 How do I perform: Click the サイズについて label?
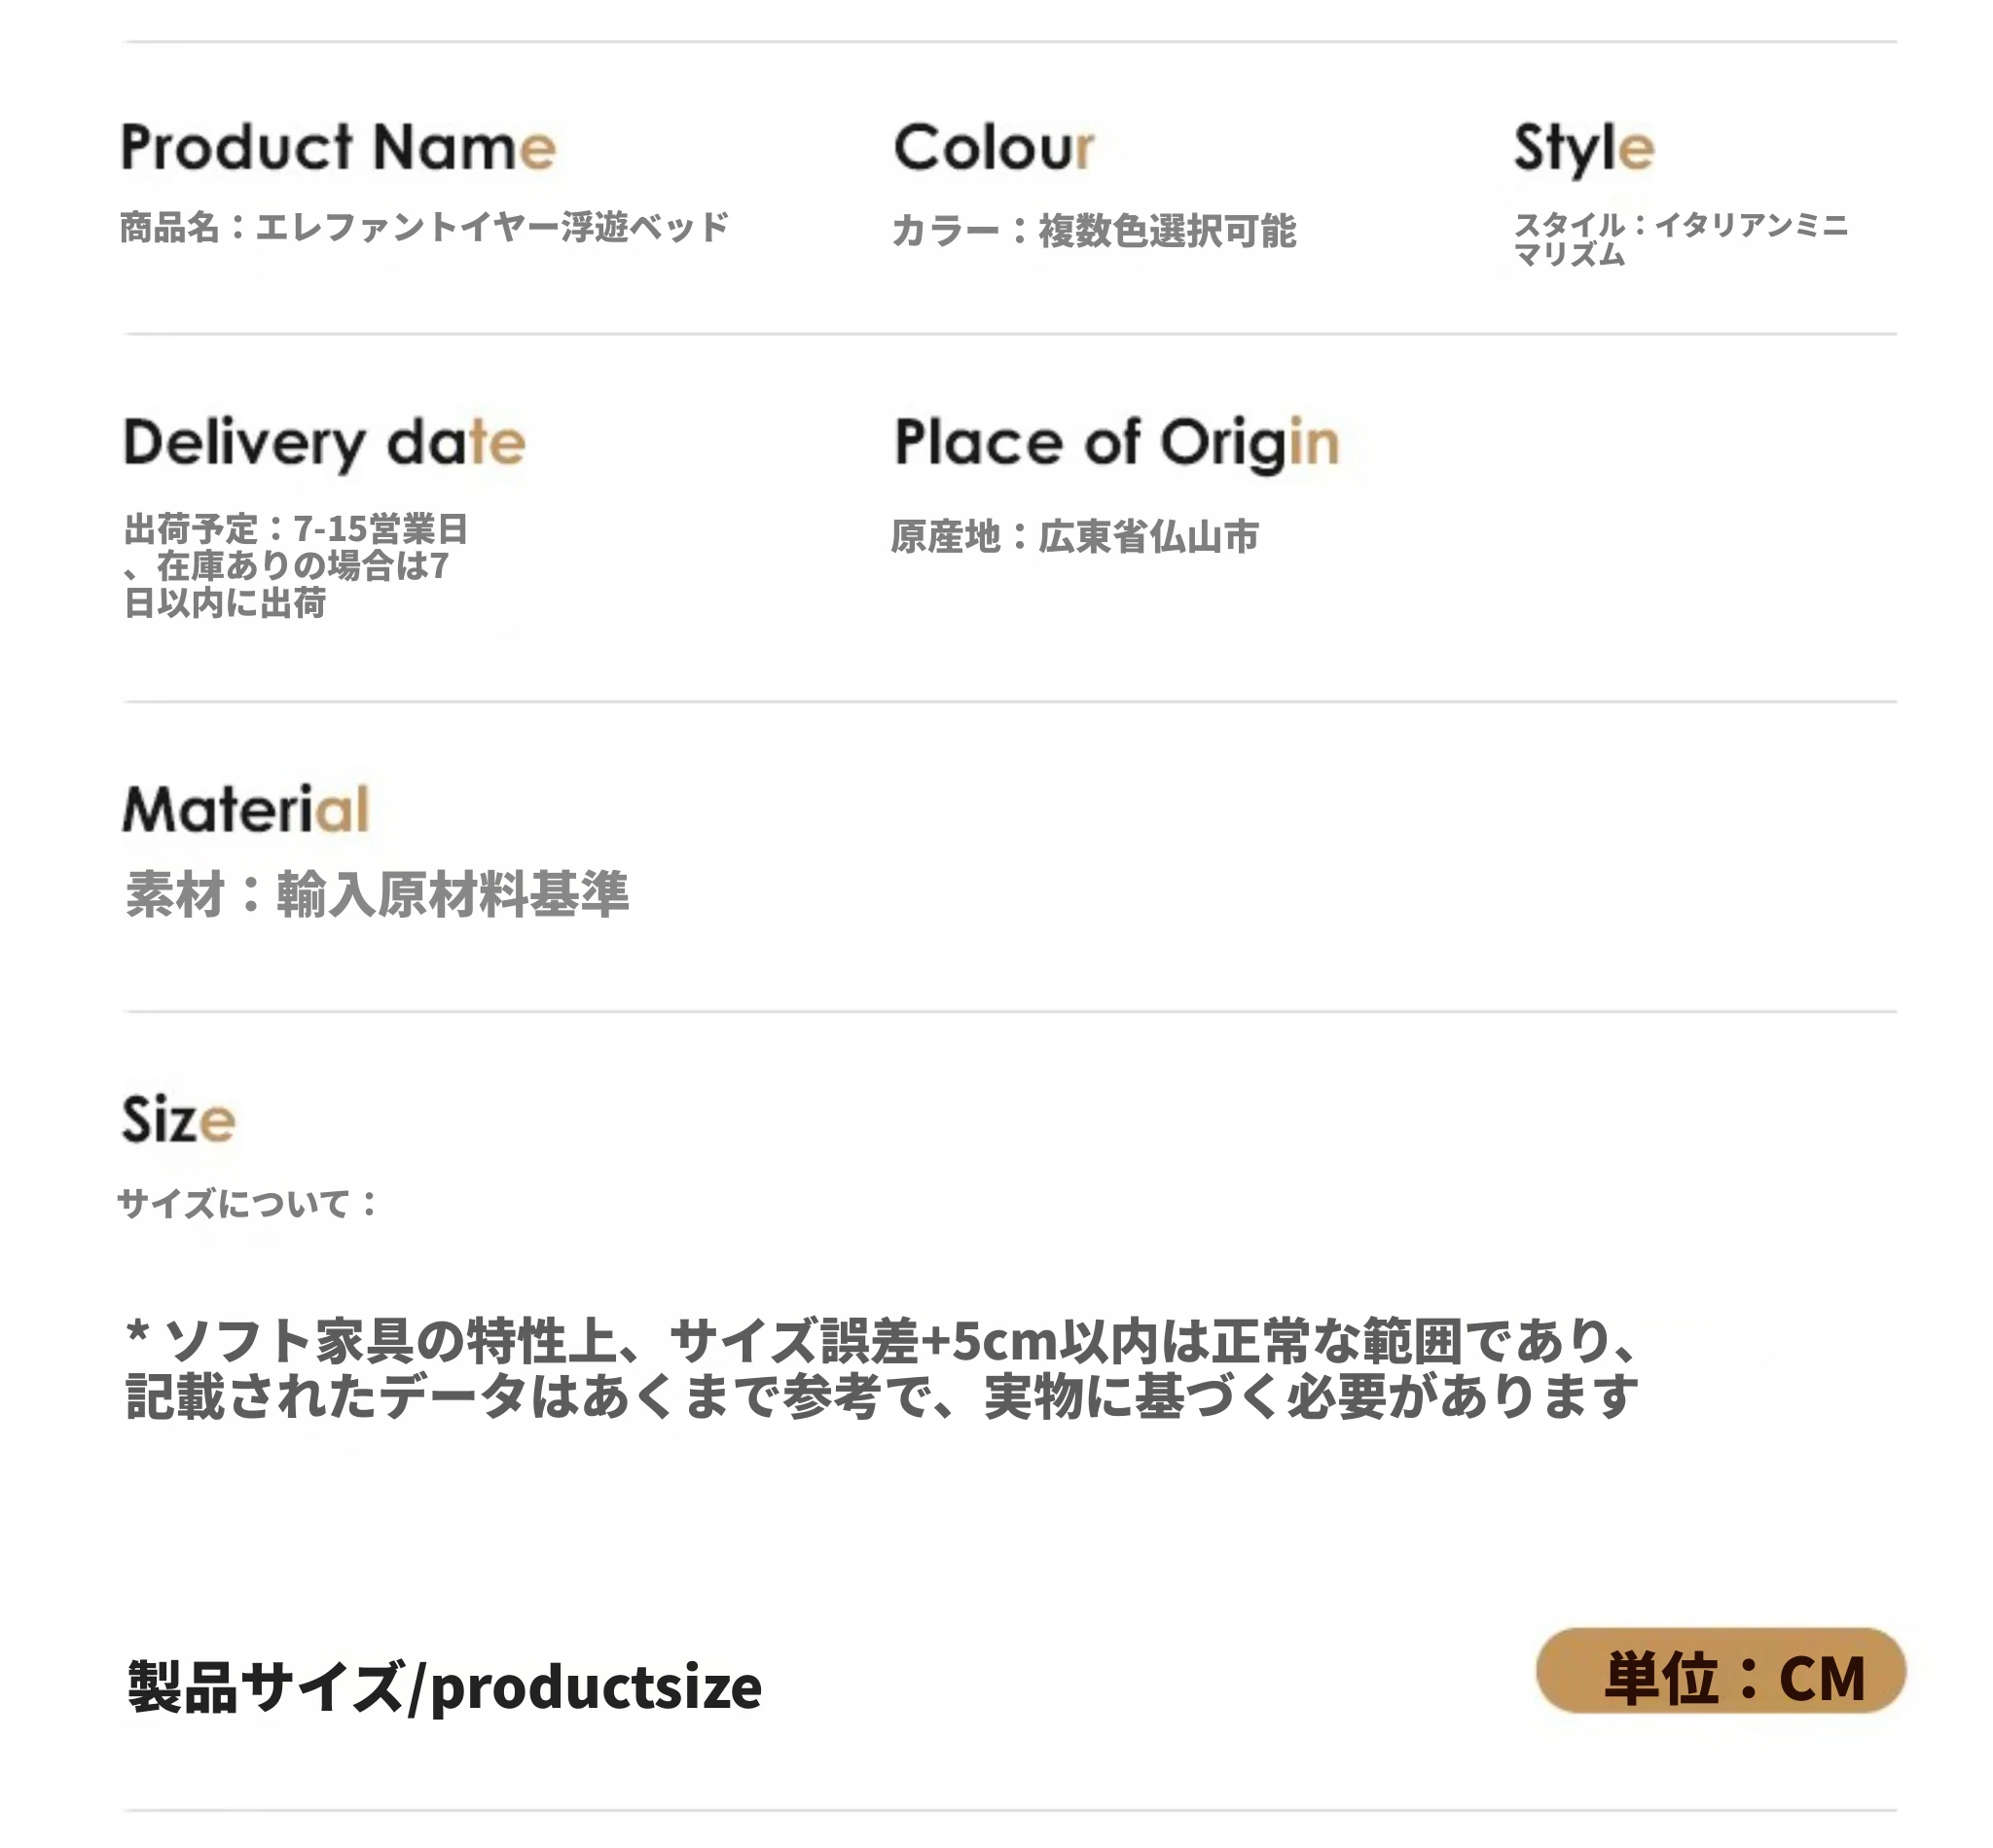[248, 1202]
